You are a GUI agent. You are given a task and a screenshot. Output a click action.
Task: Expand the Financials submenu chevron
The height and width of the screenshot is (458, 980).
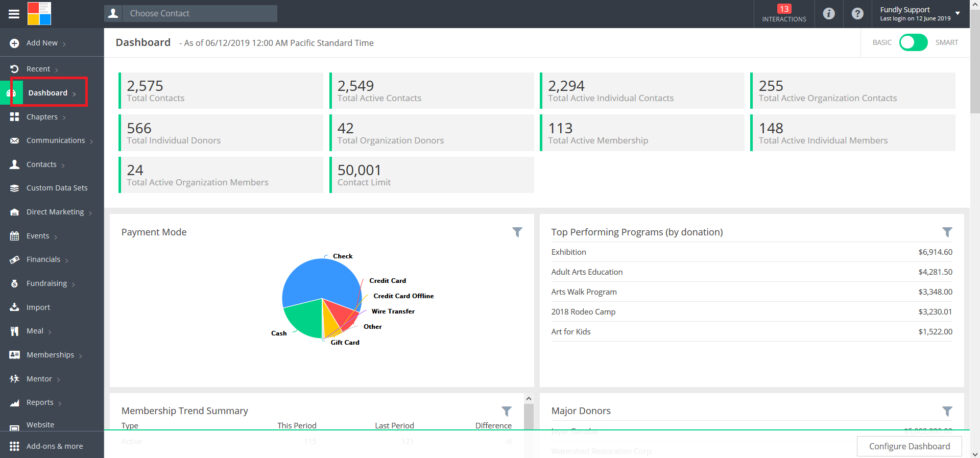point(67,261)
